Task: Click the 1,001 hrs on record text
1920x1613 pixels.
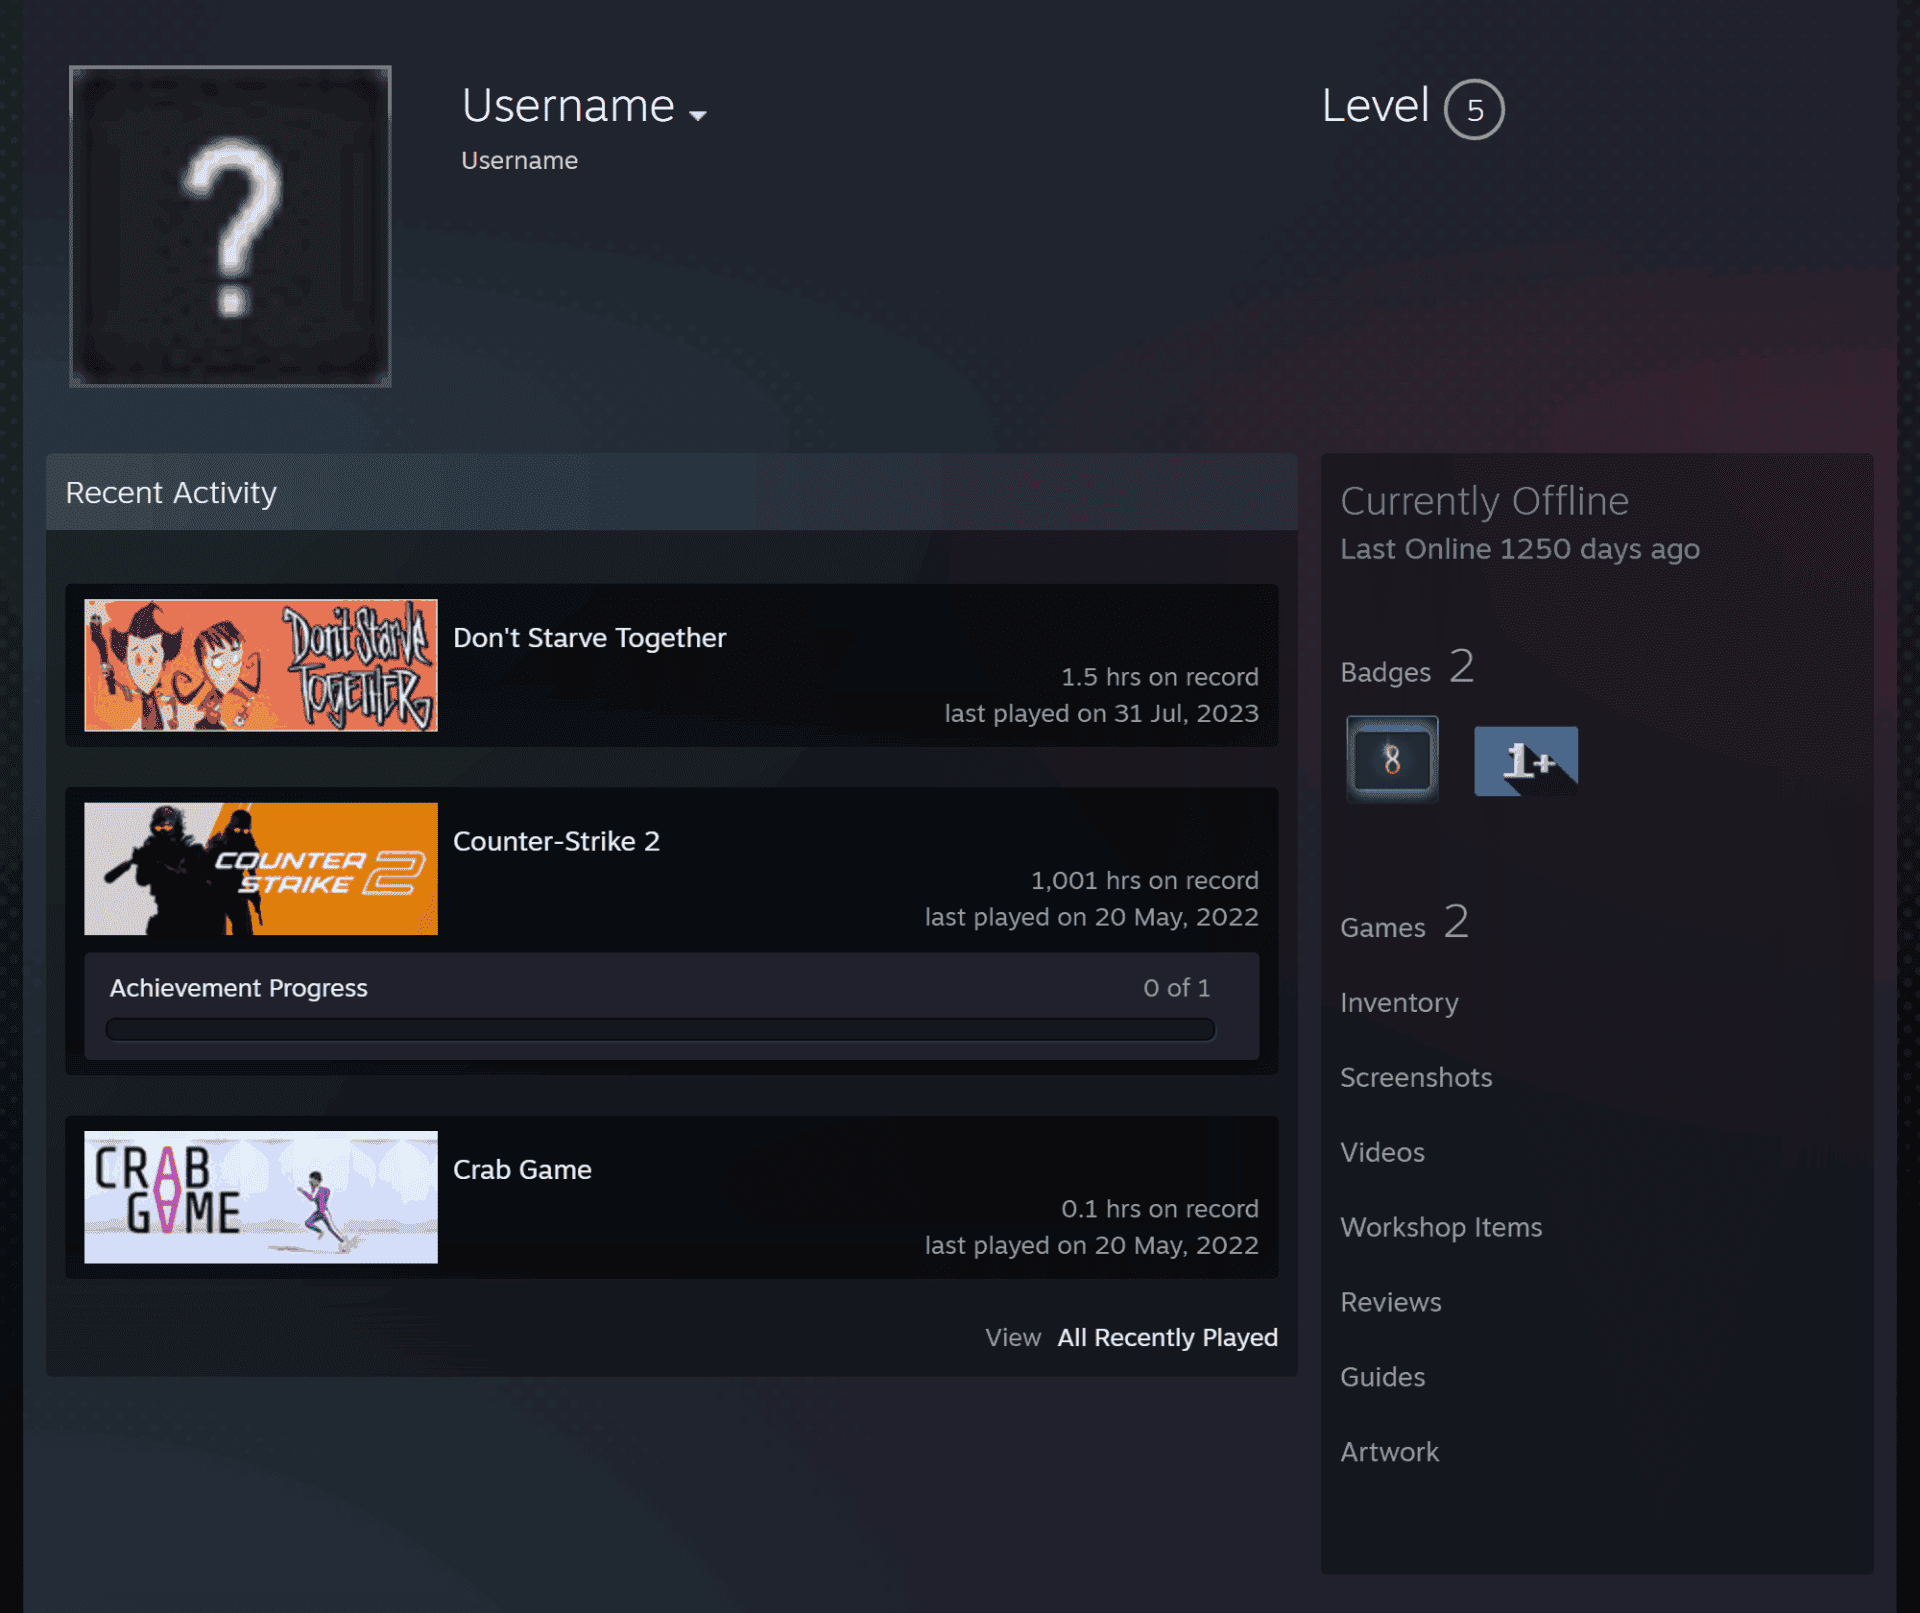Action: pyautogui.click(x=1145, y=881)
